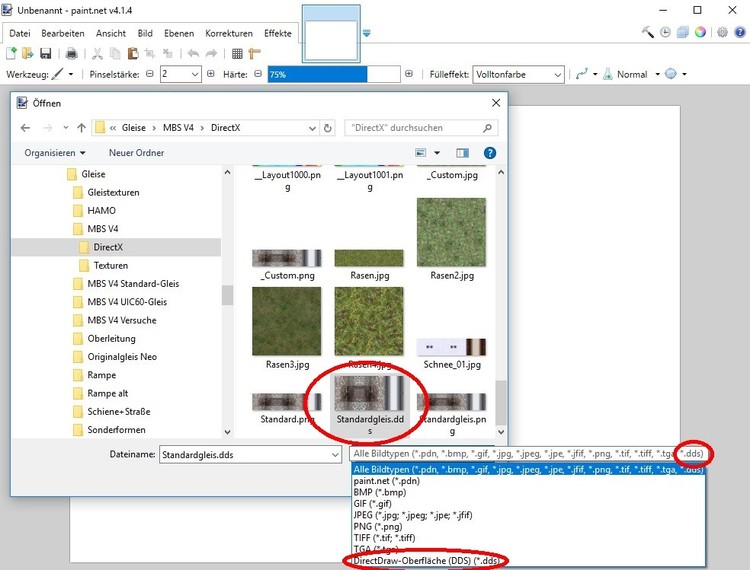Click the Deselect icon in toolbar
This screenshot has height=570, width=750.
tap(167, 54)
